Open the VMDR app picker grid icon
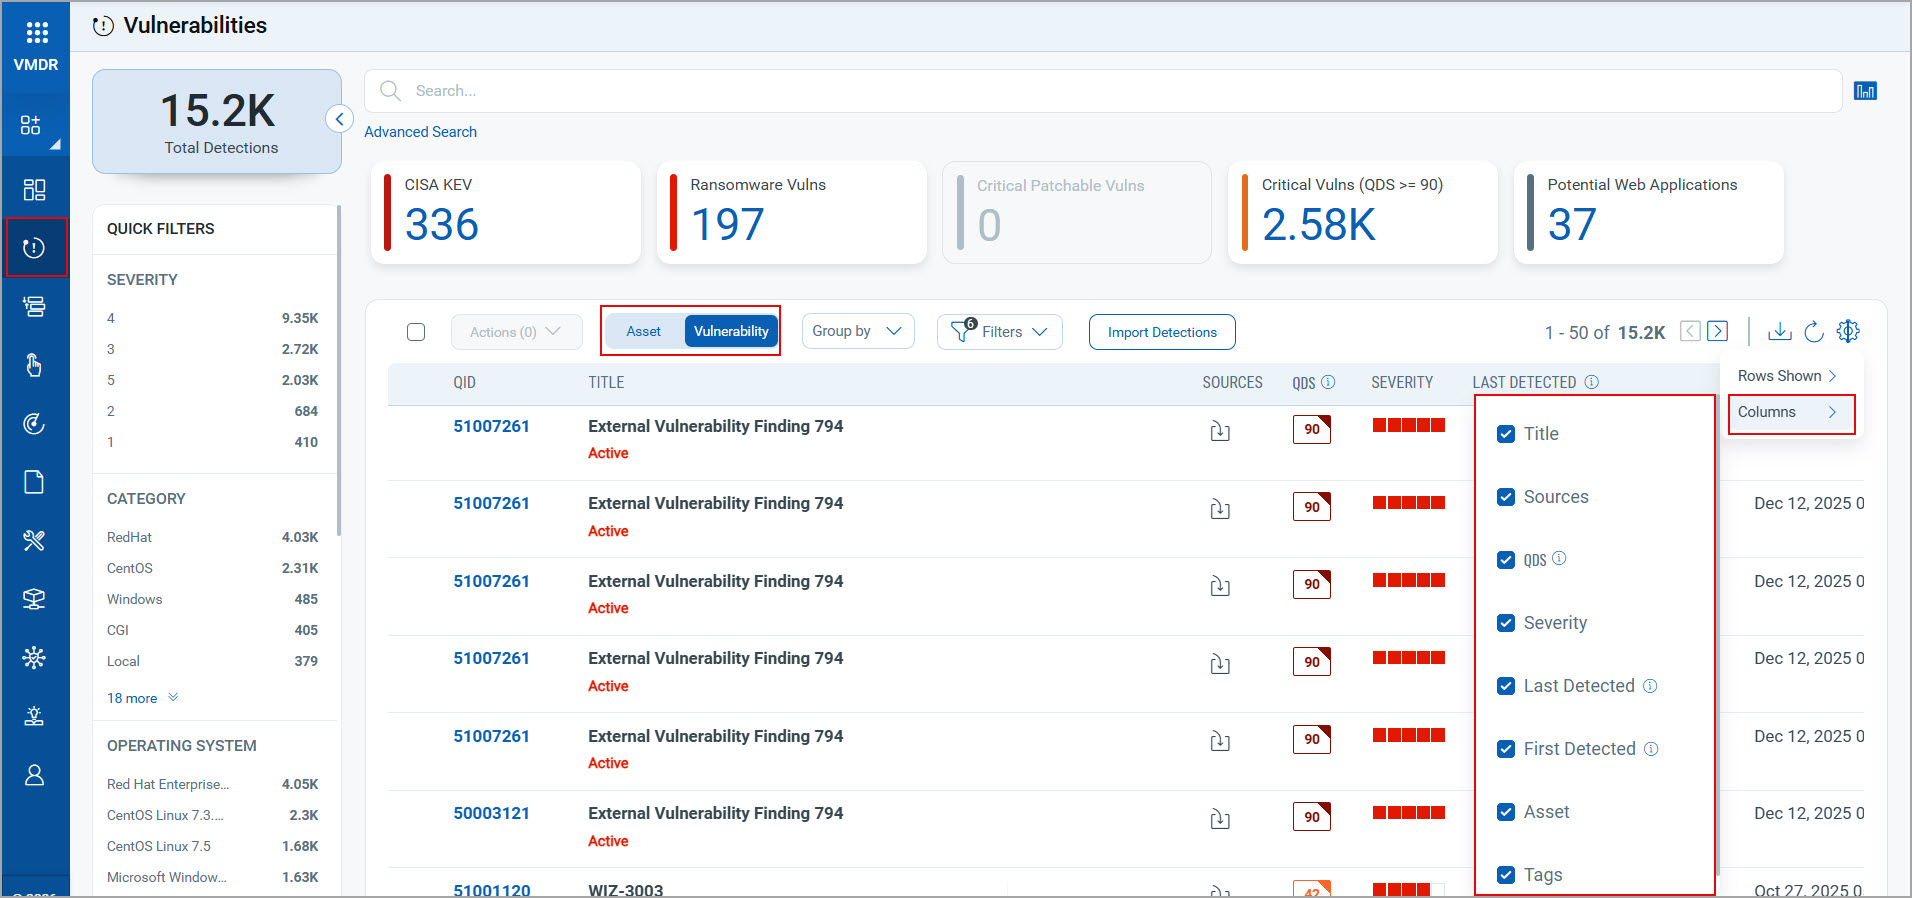 tap(36, 33)
